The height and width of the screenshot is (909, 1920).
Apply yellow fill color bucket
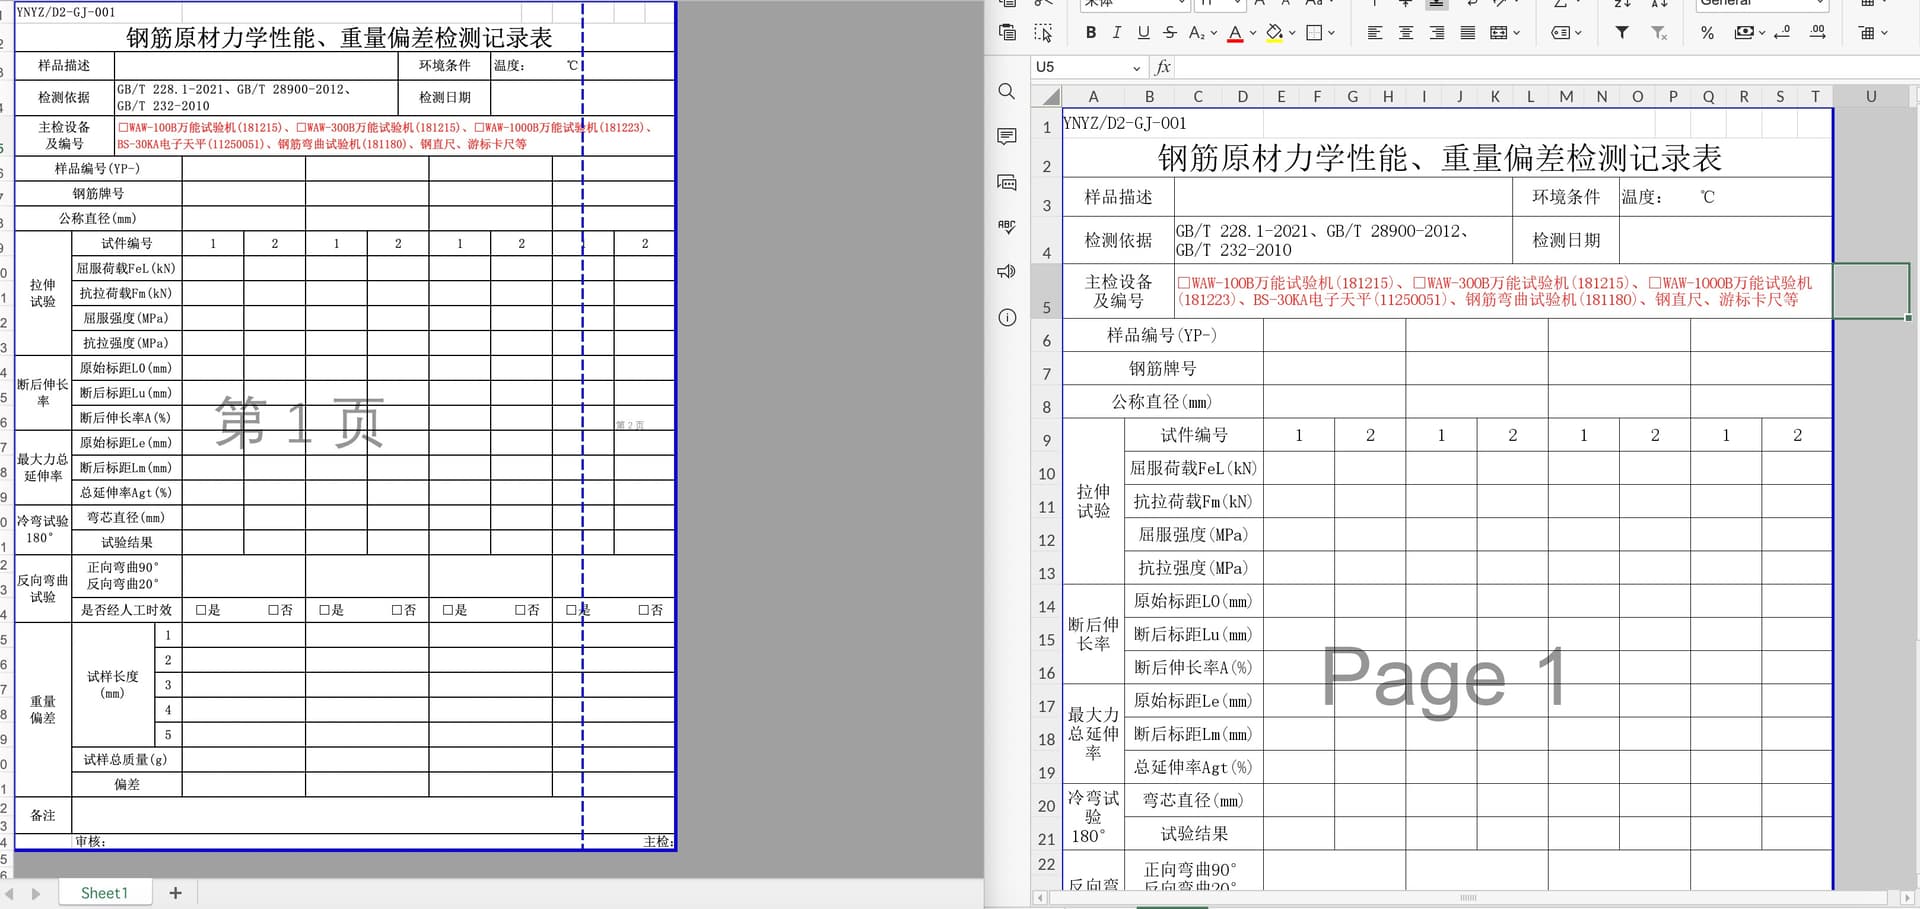click(1274, 33)
